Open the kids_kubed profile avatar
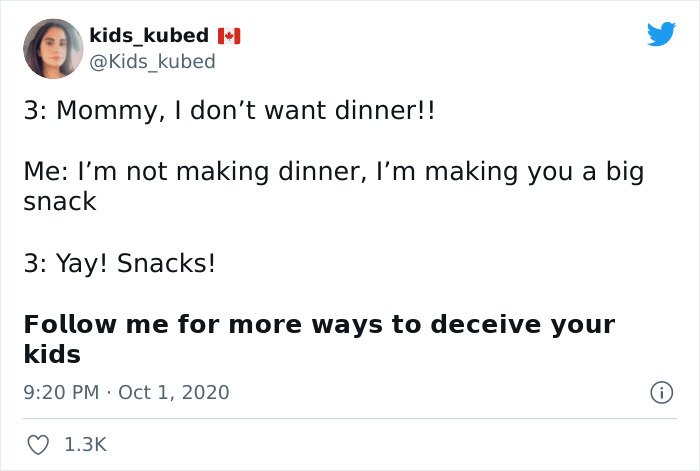This screenshot has width=700, height=471. (x=52, y=49)
